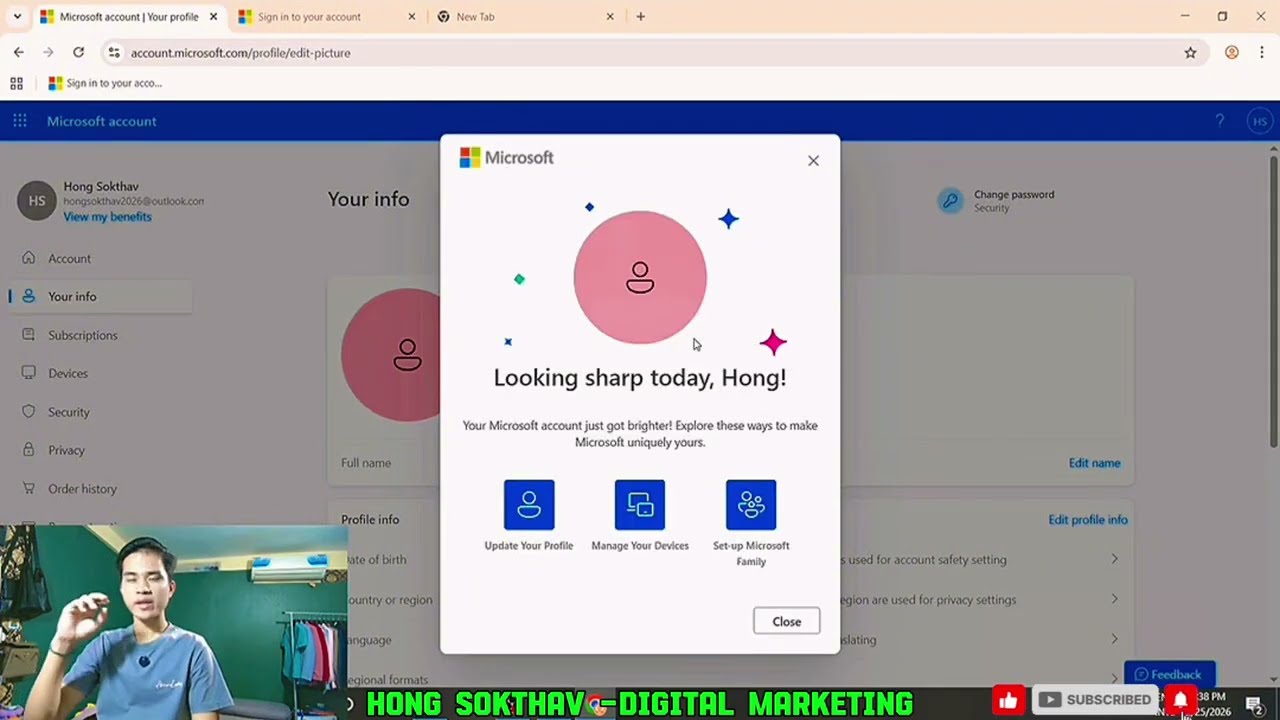Open the bookmarks bar apps grid icon

point(16,83)
